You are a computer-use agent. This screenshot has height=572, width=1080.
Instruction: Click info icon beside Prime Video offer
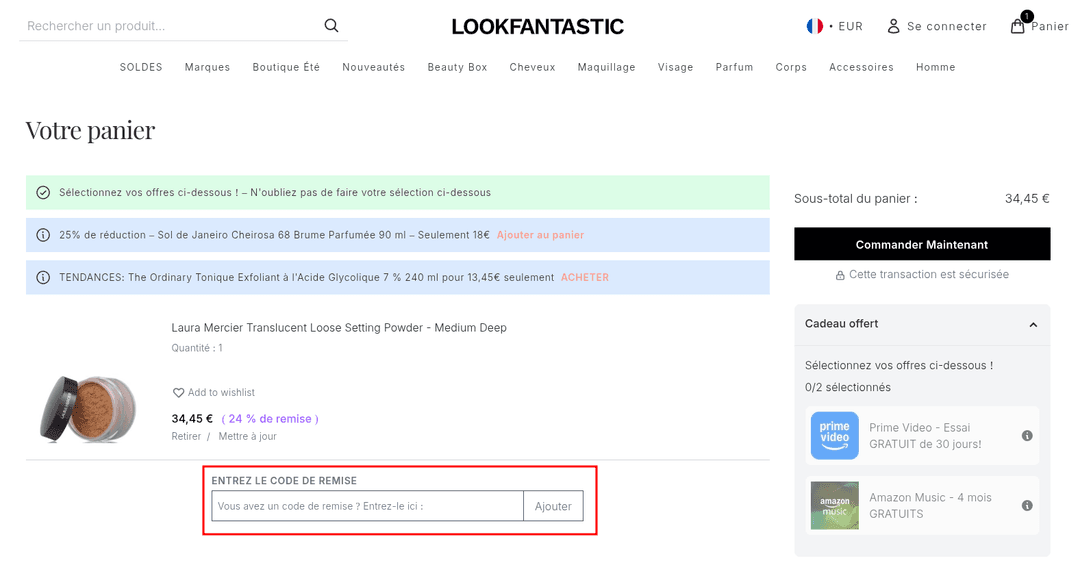1027,436
